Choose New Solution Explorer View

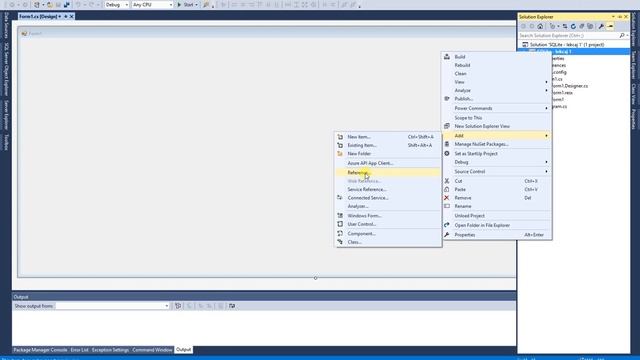coord(497,126)
